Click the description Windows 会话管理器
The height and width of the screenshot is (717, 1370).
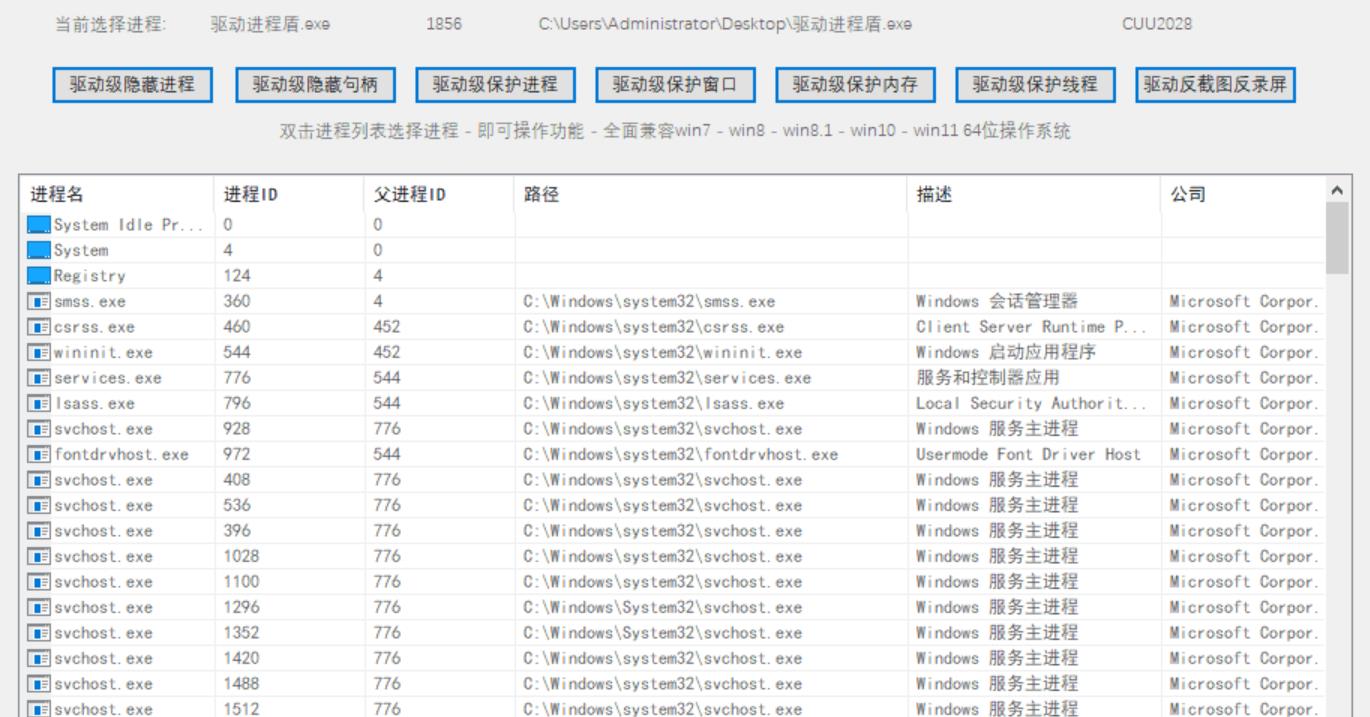(x=997, y=301)
